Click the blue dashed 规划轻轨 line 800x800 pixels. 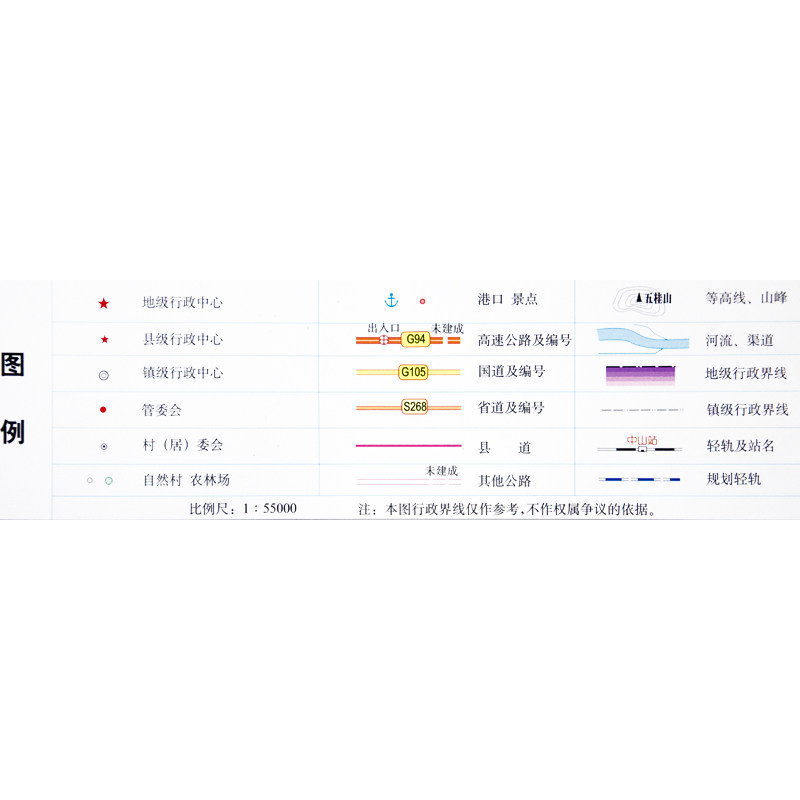coord(639,480)
